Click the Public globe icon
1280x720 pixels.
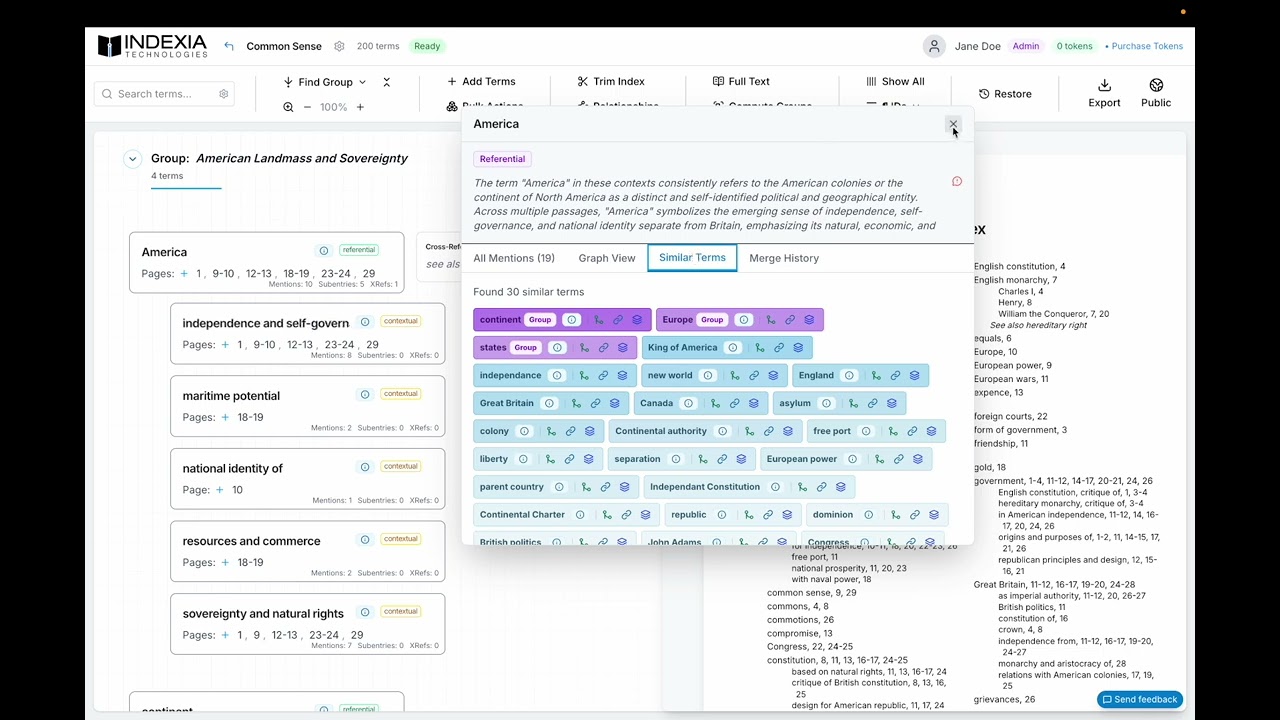pos(1156,85)
